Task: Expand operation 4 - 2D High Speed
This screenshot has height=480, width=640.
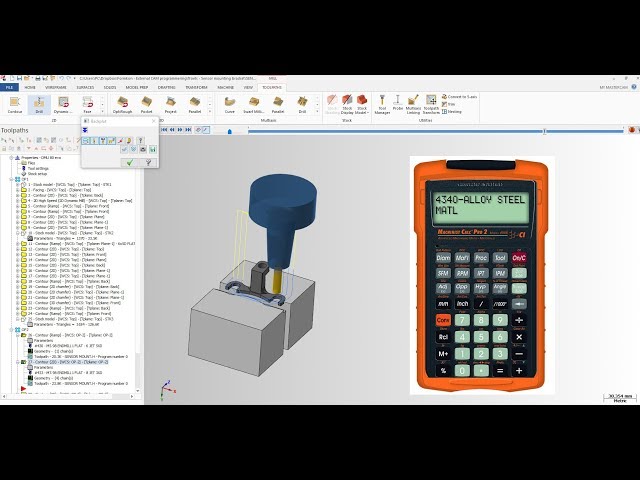Action: pyautogui.click(x=18, y=201)
